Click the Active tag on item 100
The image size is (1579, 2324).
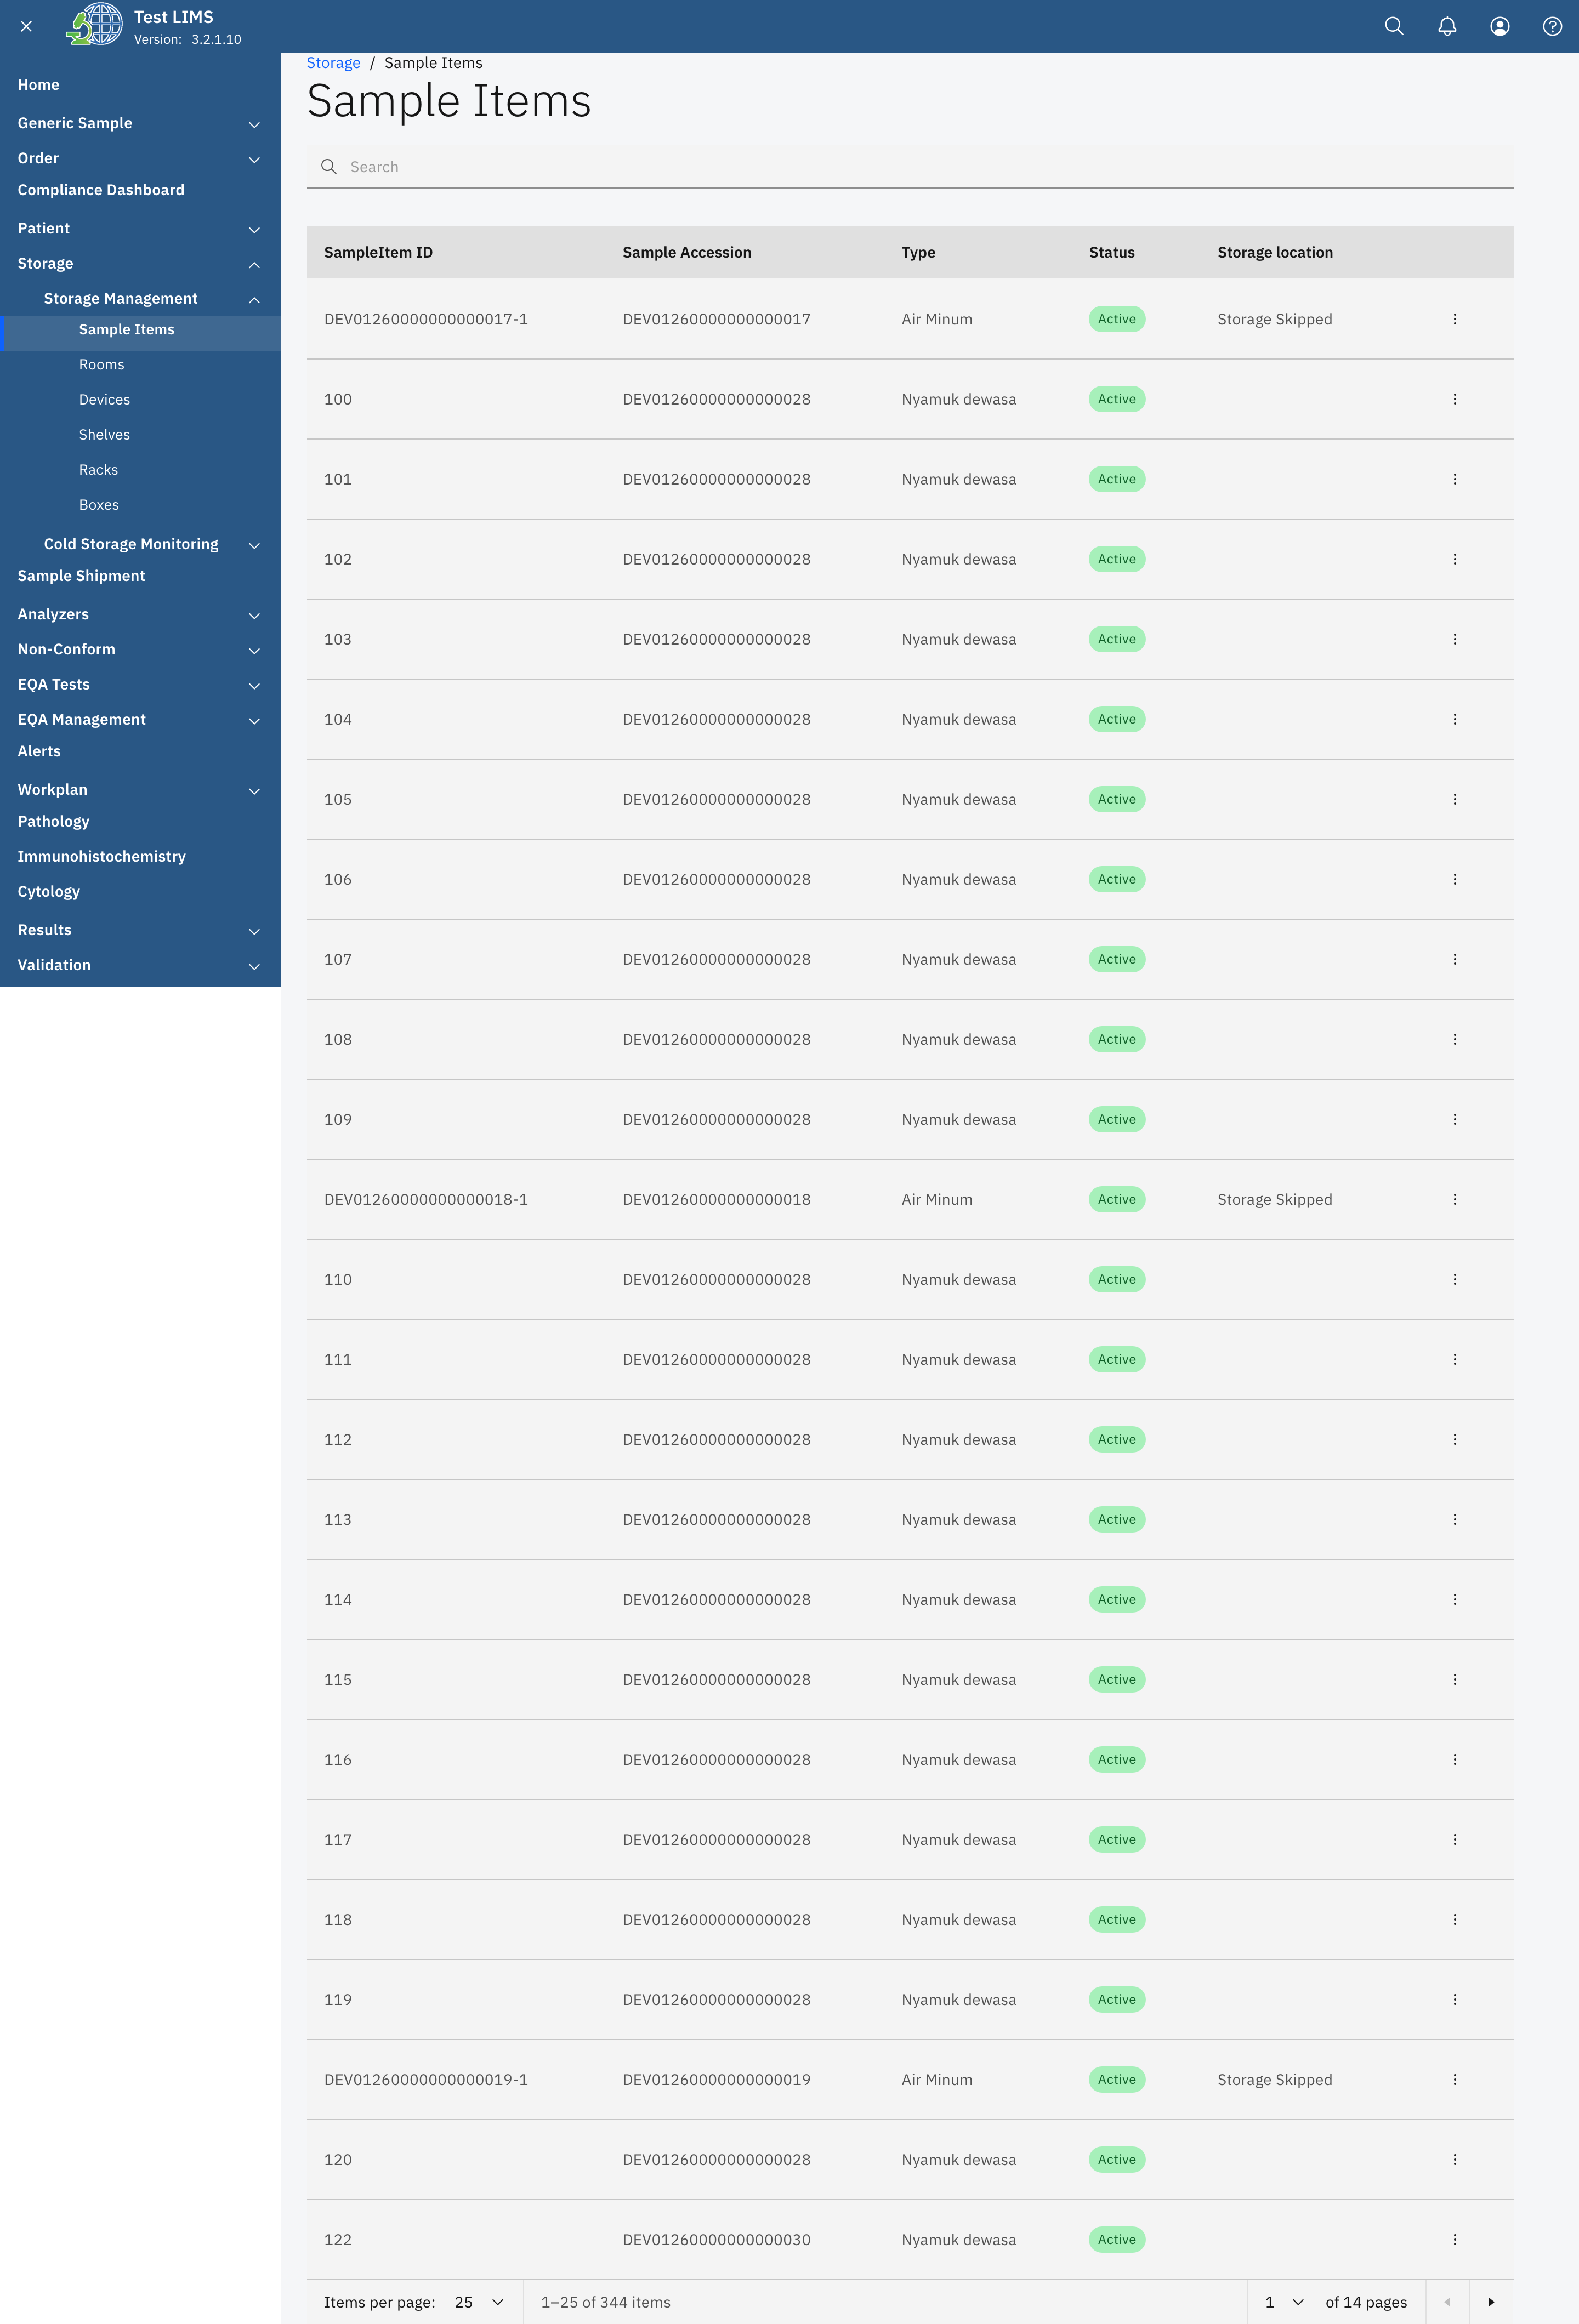[1116, 399]
